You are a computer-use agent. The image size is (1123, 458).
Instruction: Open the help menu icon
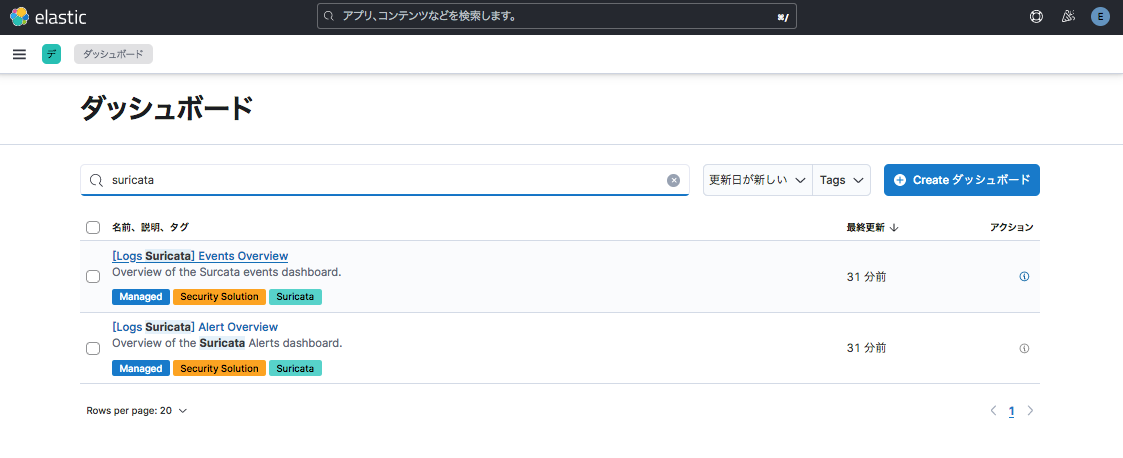pos(1036,17)
